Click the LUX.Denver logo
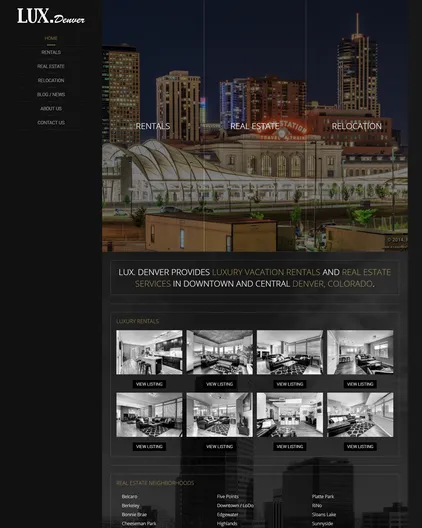The height and width of the screenshot is (528, 422). (51, 16)
